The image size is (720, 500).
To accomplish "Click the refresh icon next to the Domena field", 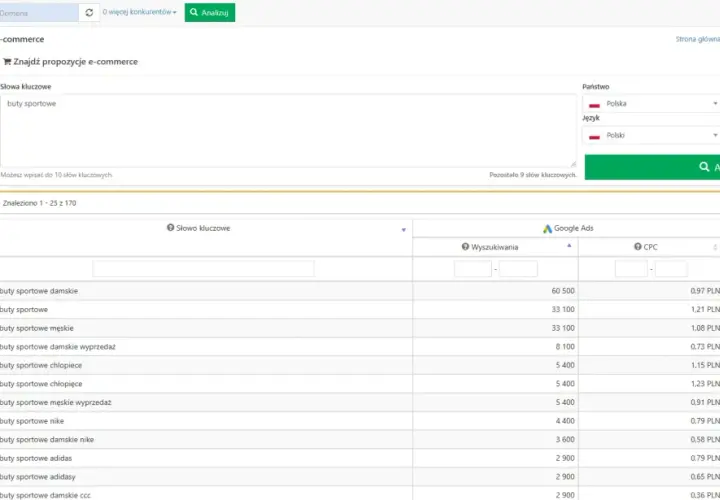I will 89,13.
